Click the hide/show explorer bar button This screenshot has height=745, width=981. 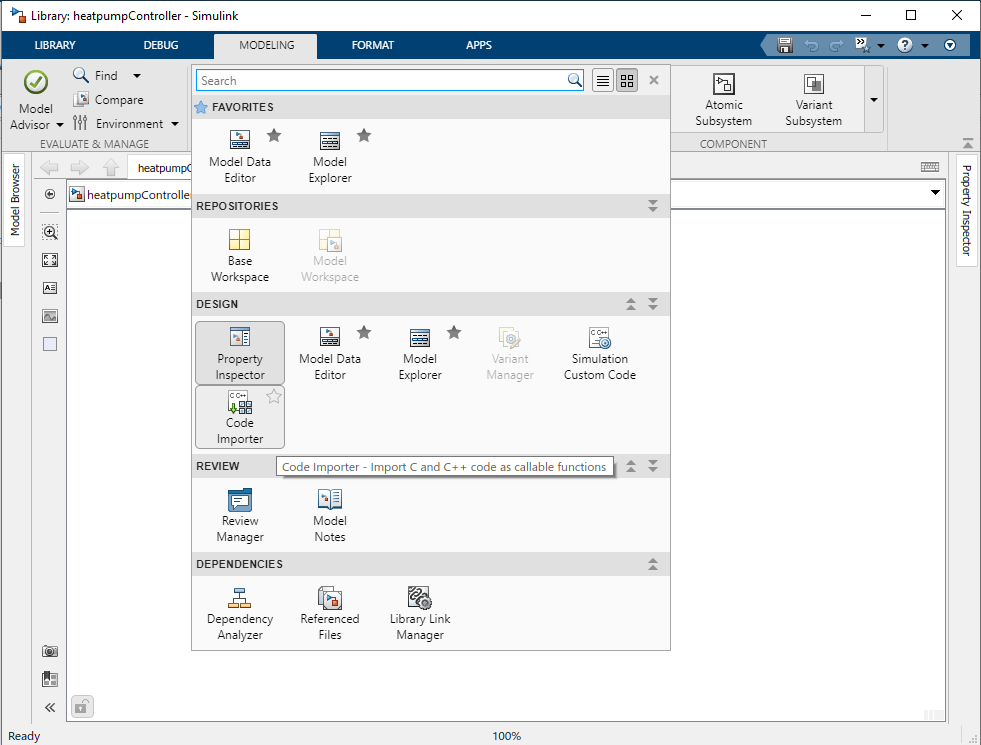[x=50, y=195]
